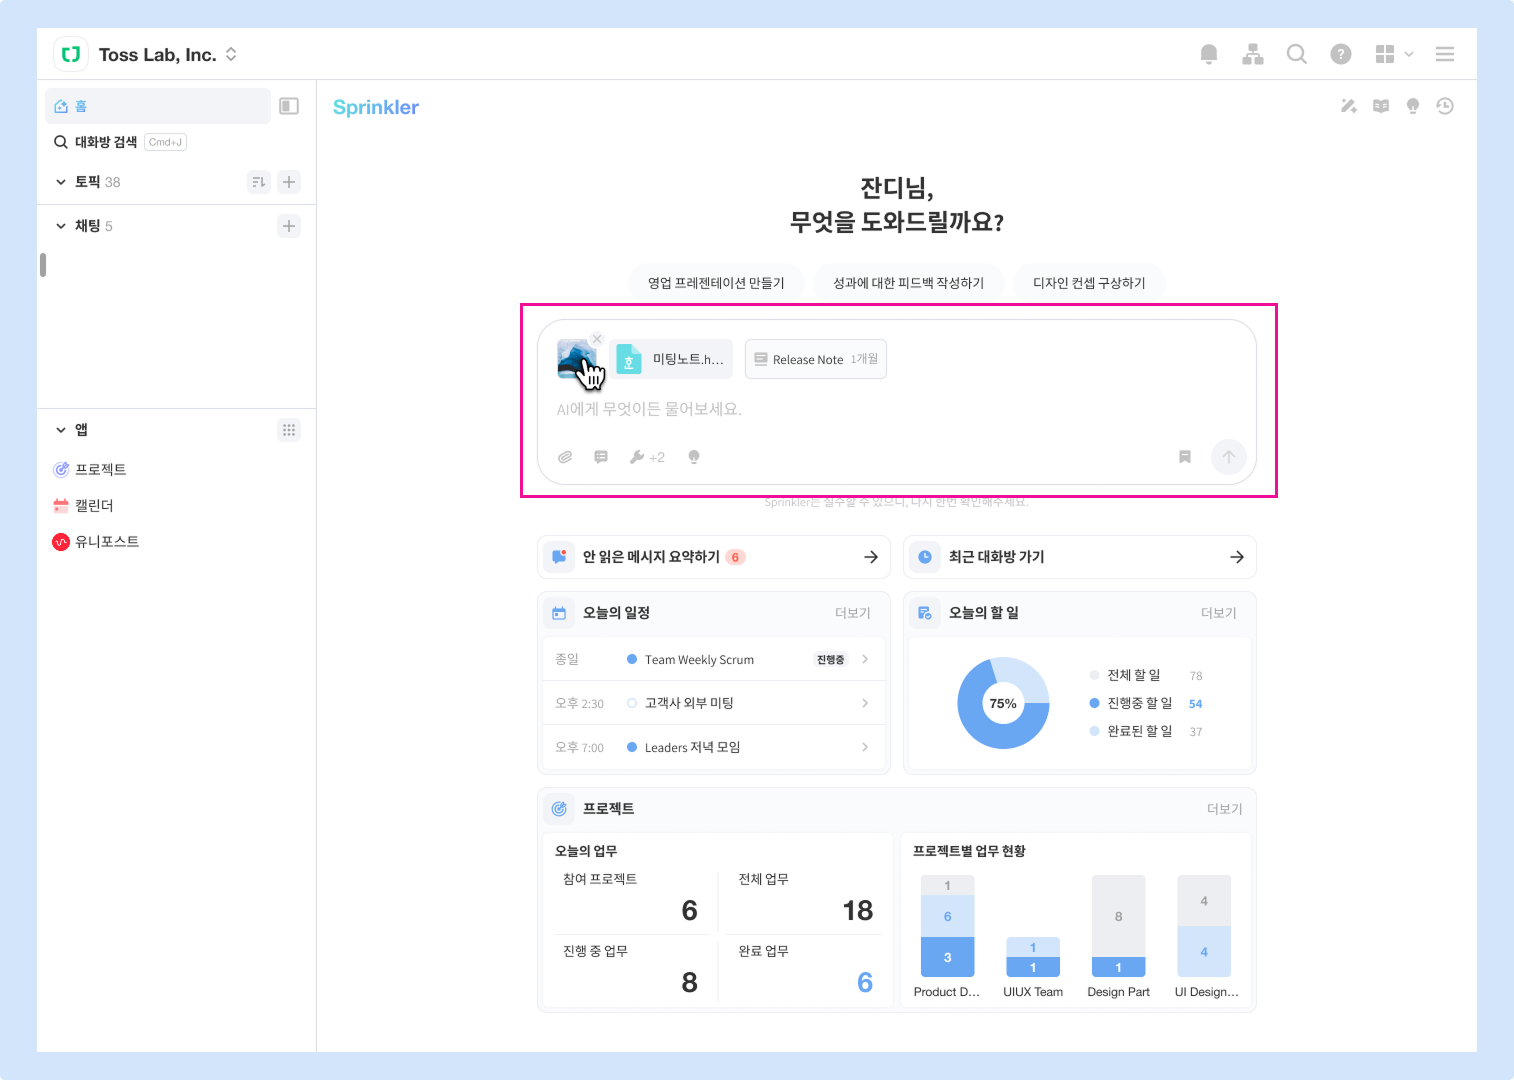Screen dimensions: 1514x1080
Task: Click the 오늘의 할 일 task icon
Action: click(925, 613)
